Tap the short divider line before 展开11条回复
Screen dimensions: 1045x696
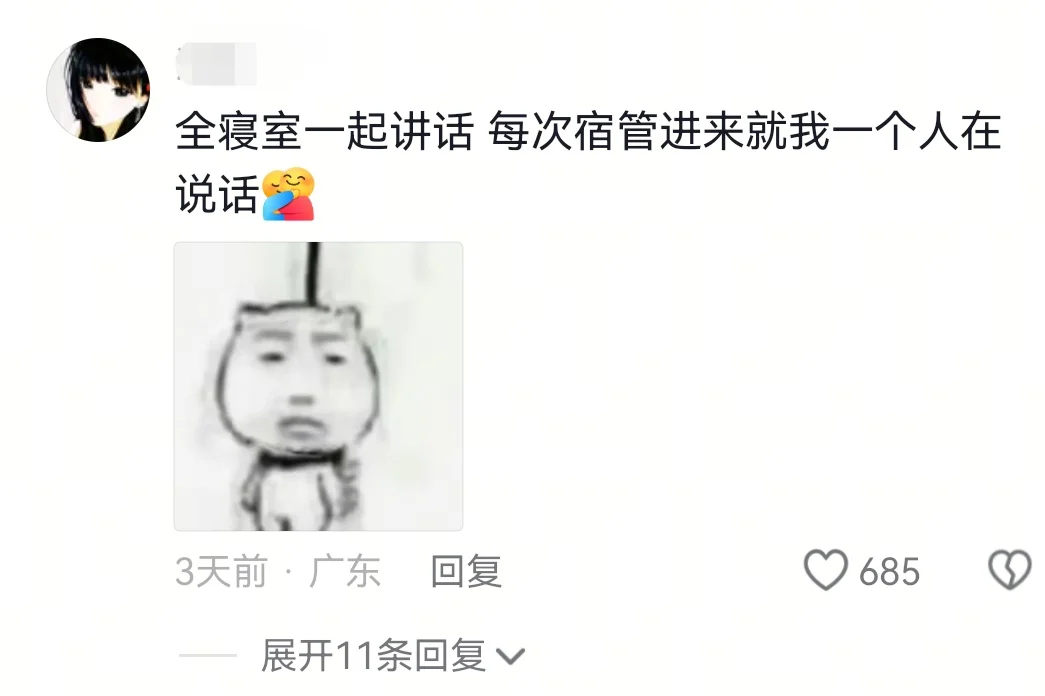[208, 656]
